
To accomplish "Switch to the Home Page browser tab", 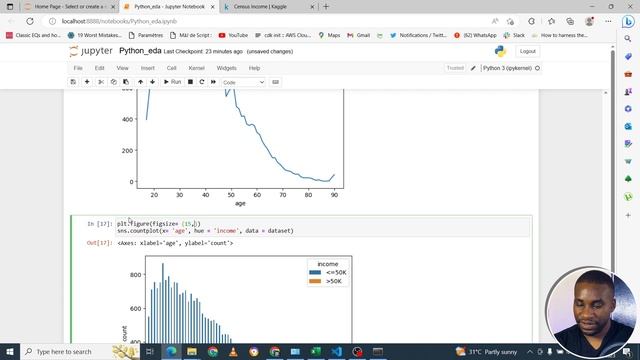I will [69, 7].
